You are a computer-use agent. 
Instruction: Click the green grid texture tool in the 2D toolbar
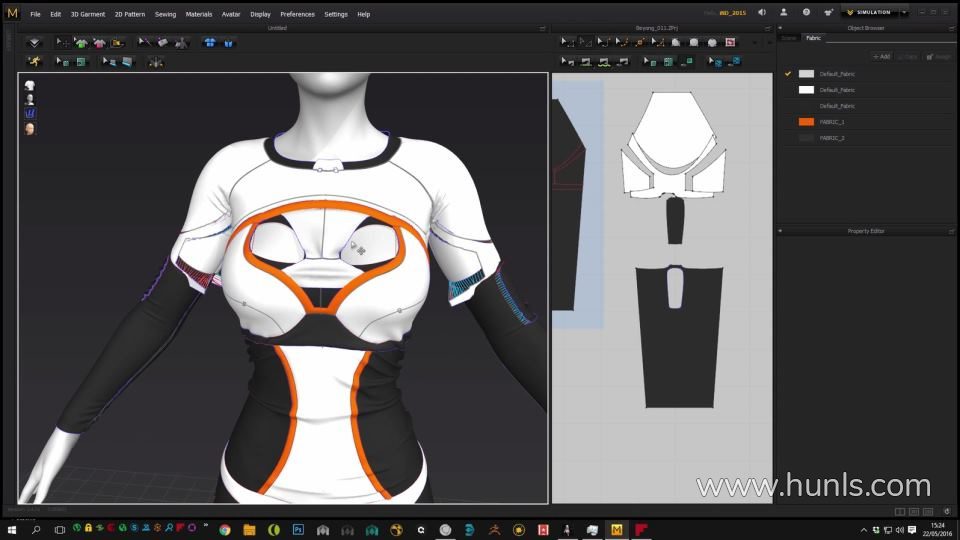[669, 62]
